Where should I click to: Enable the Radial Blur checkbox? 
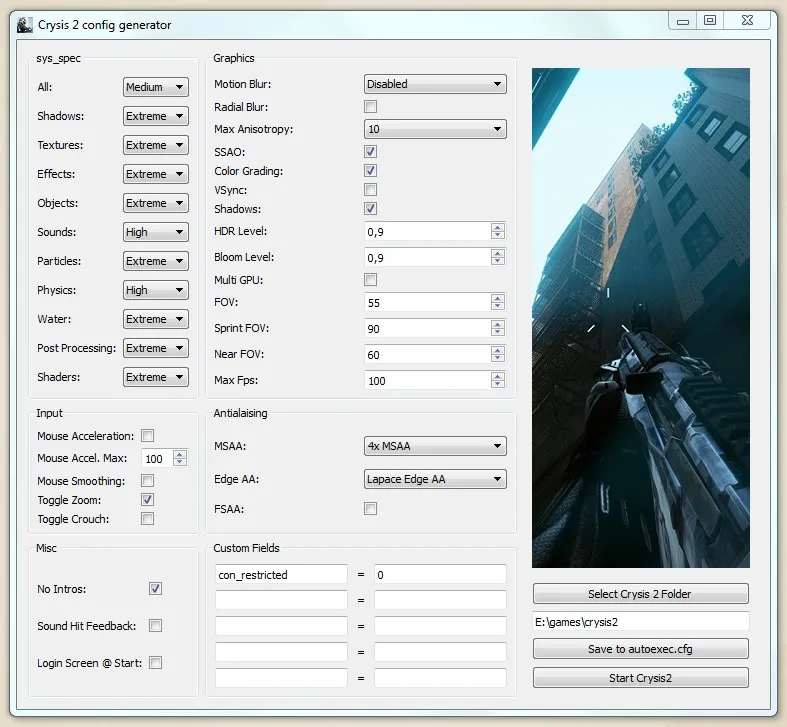370,107
